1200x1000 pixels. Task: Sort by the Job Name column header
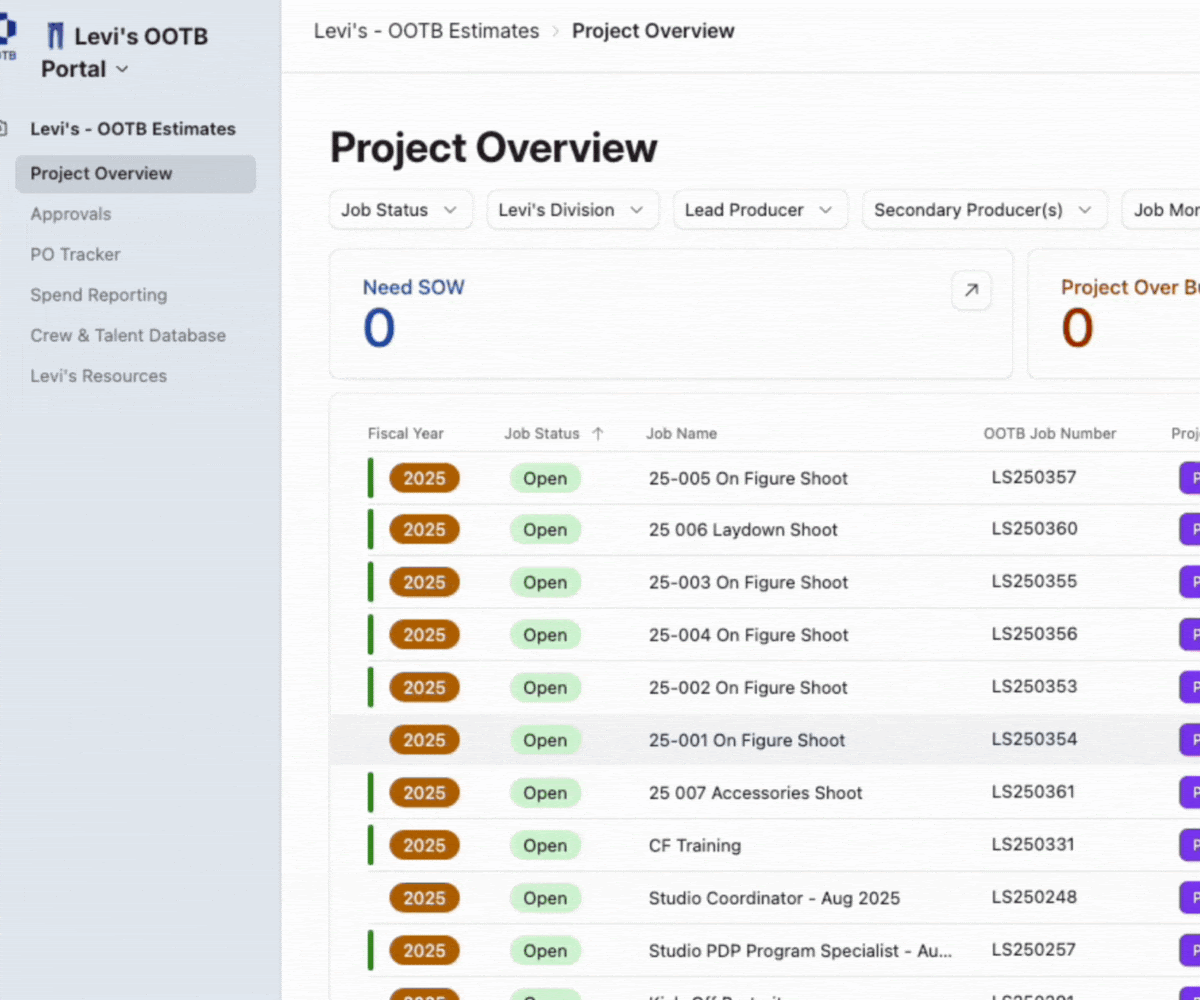tap(681, 434)
